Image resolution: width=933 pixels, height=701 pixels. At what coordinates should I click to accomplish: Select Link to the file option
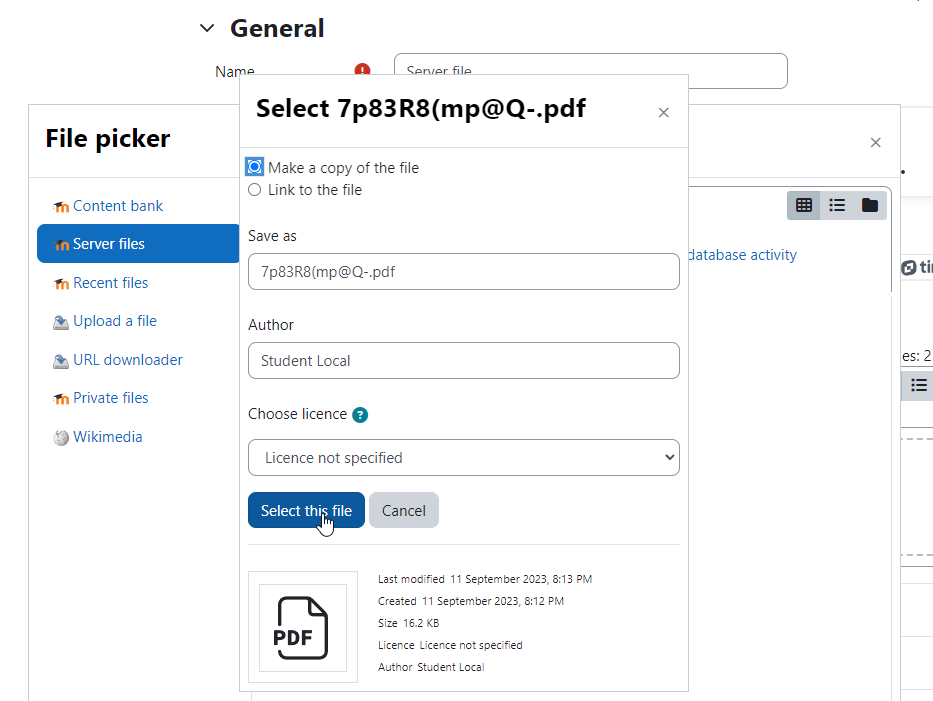click(255, 190)
